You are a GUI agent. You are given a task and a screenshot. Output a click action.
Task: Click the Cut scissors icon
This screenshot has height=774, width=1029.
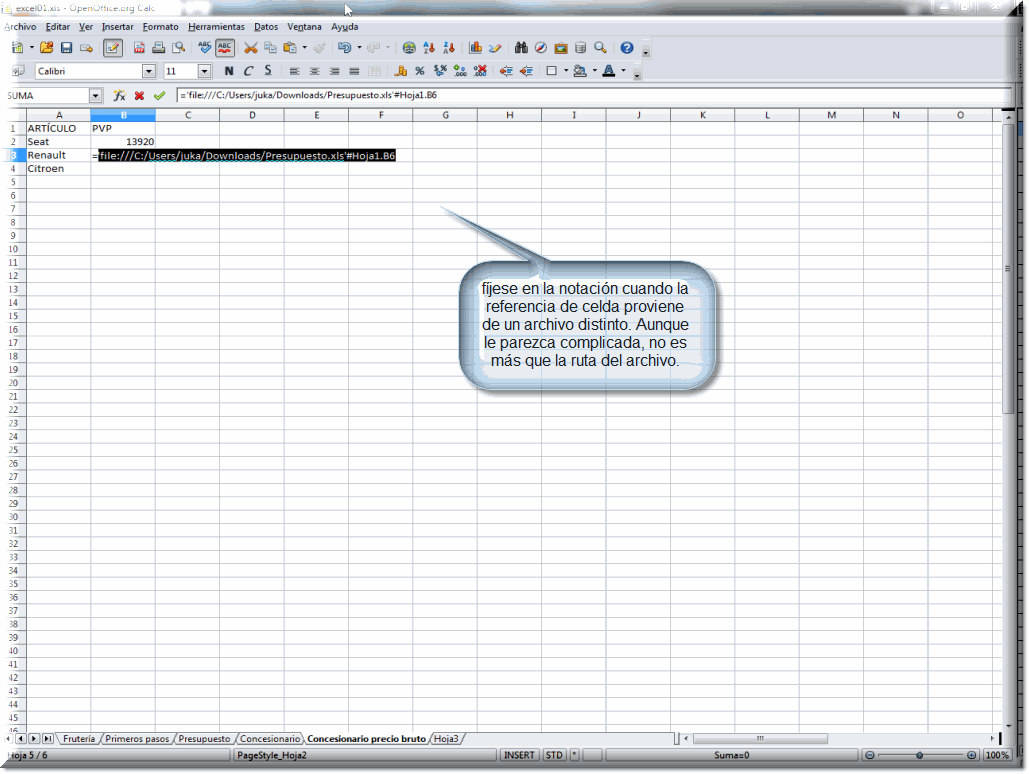pos(250,48)
